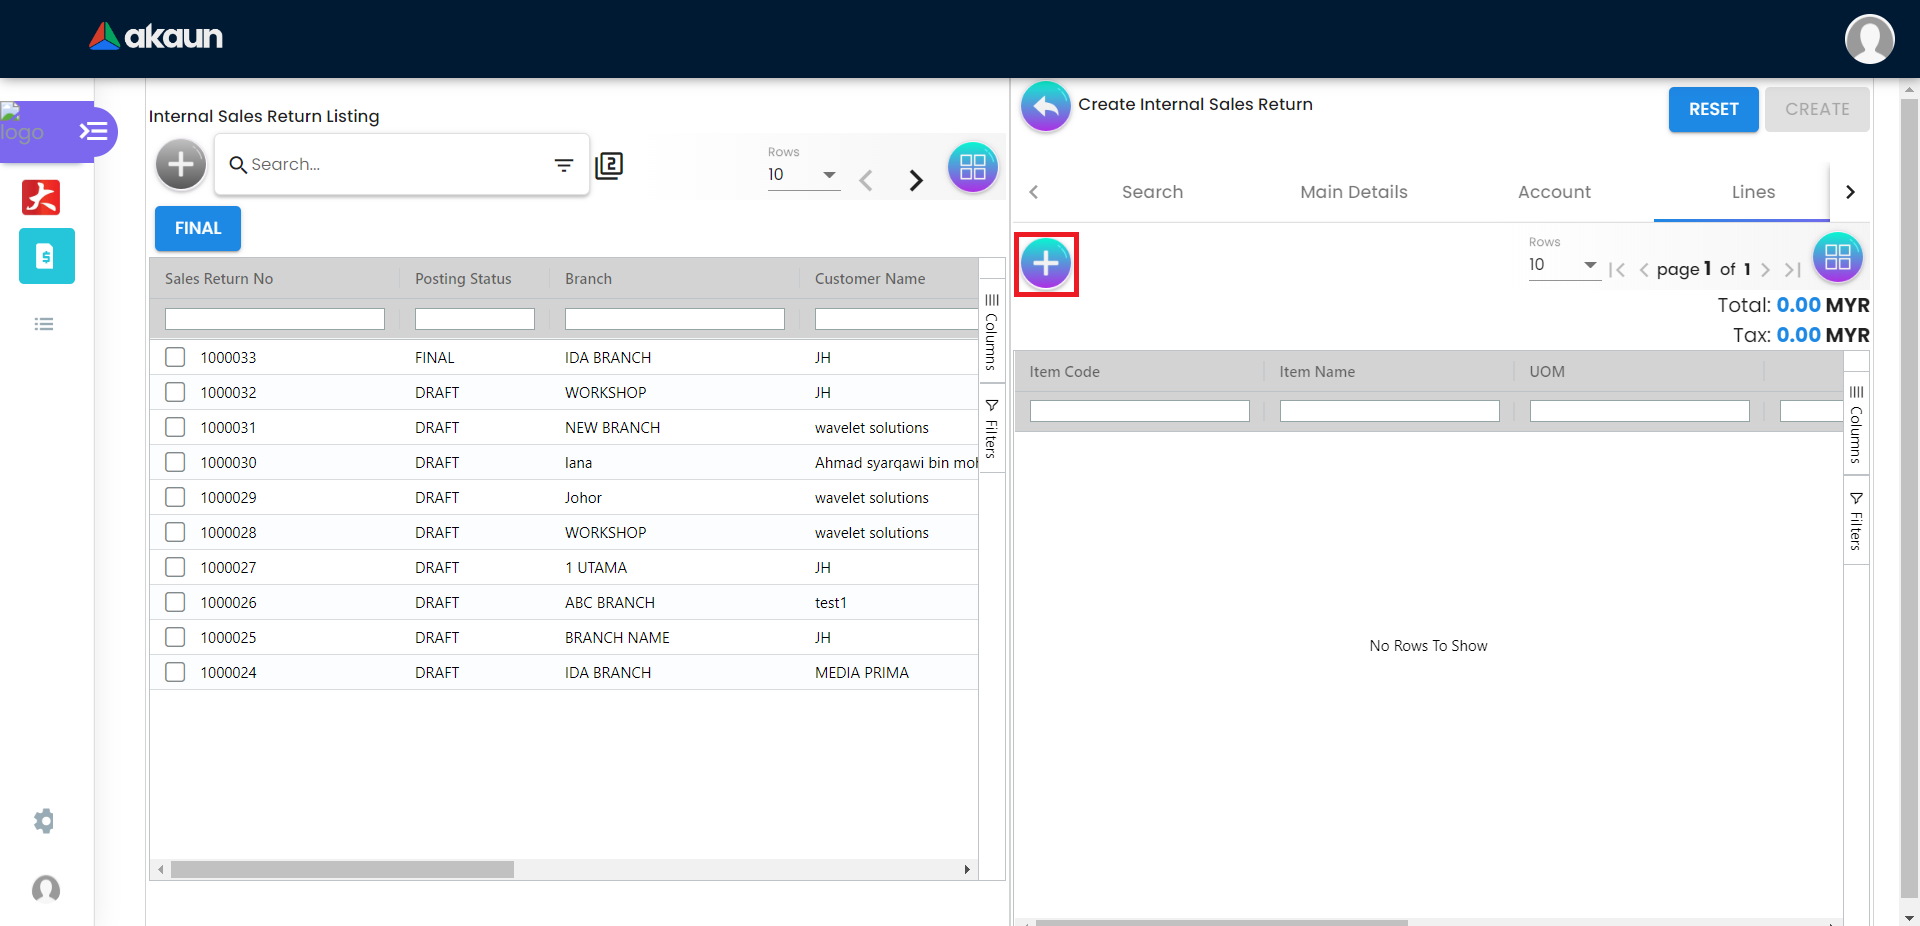1920x926 pixels.
Task: Open the search filter options icon
Action: click(x=564, y=165)
